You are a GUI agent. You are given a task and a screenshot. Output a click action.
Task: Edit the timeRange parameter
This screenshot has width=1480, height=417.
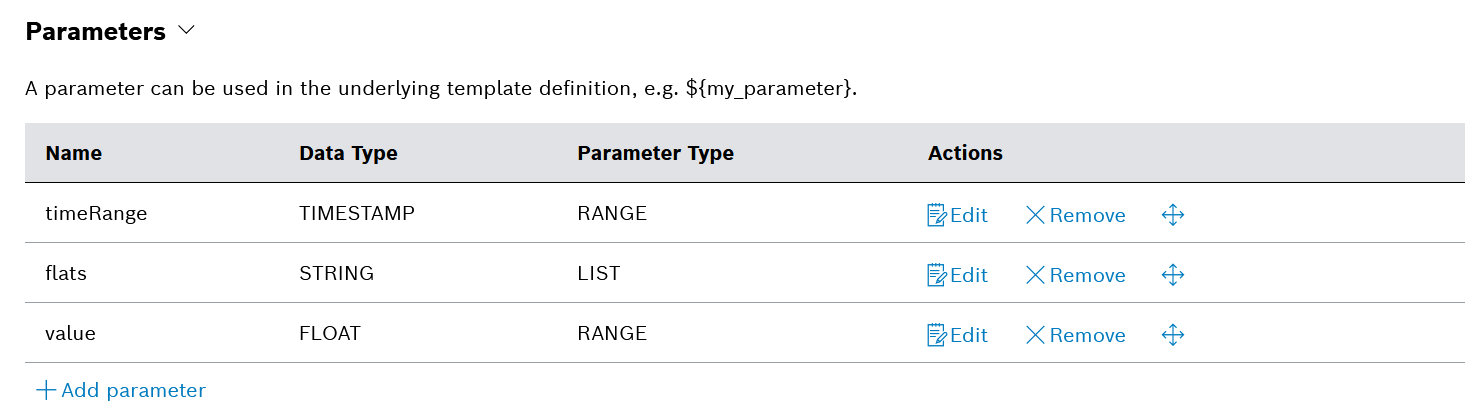click(957, 215)
